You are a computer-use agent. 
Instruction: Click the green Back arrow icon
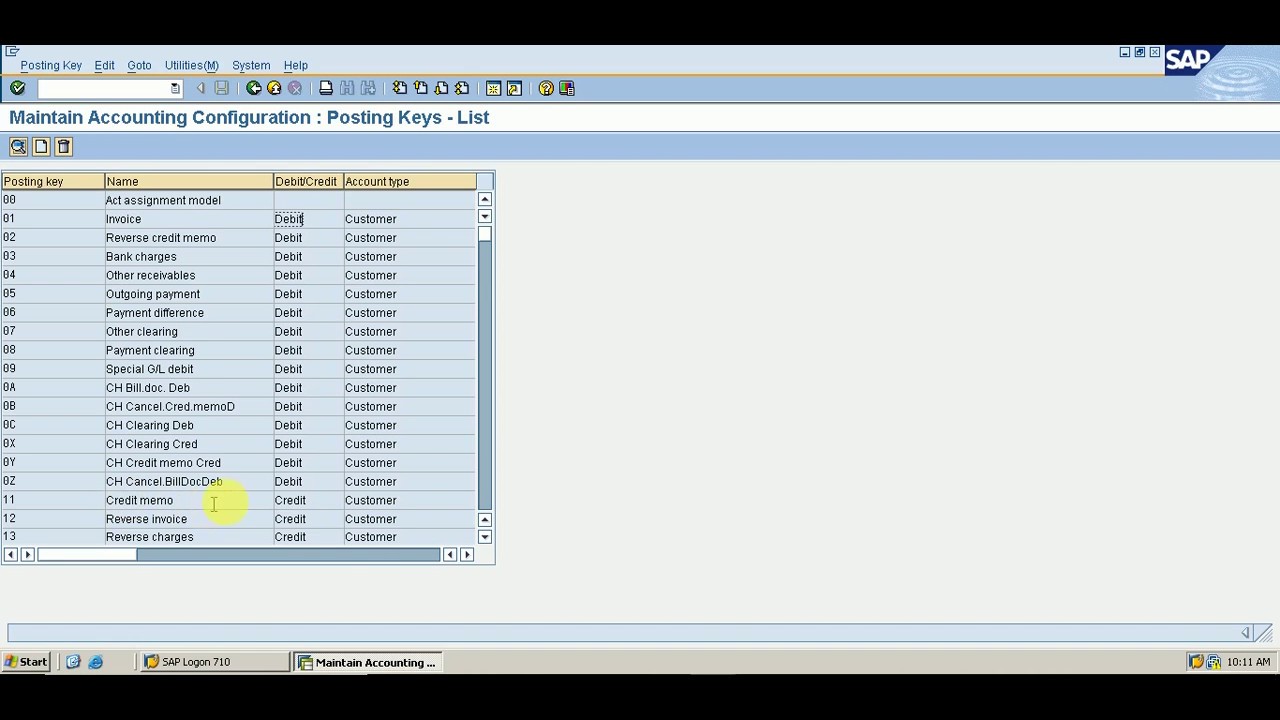point(254,88)
